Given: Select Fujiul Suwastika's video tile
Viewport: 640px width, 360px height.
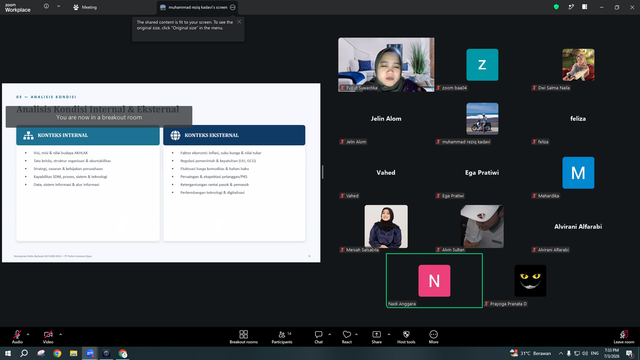Looking at the screenshot, I should click(386, 64).
